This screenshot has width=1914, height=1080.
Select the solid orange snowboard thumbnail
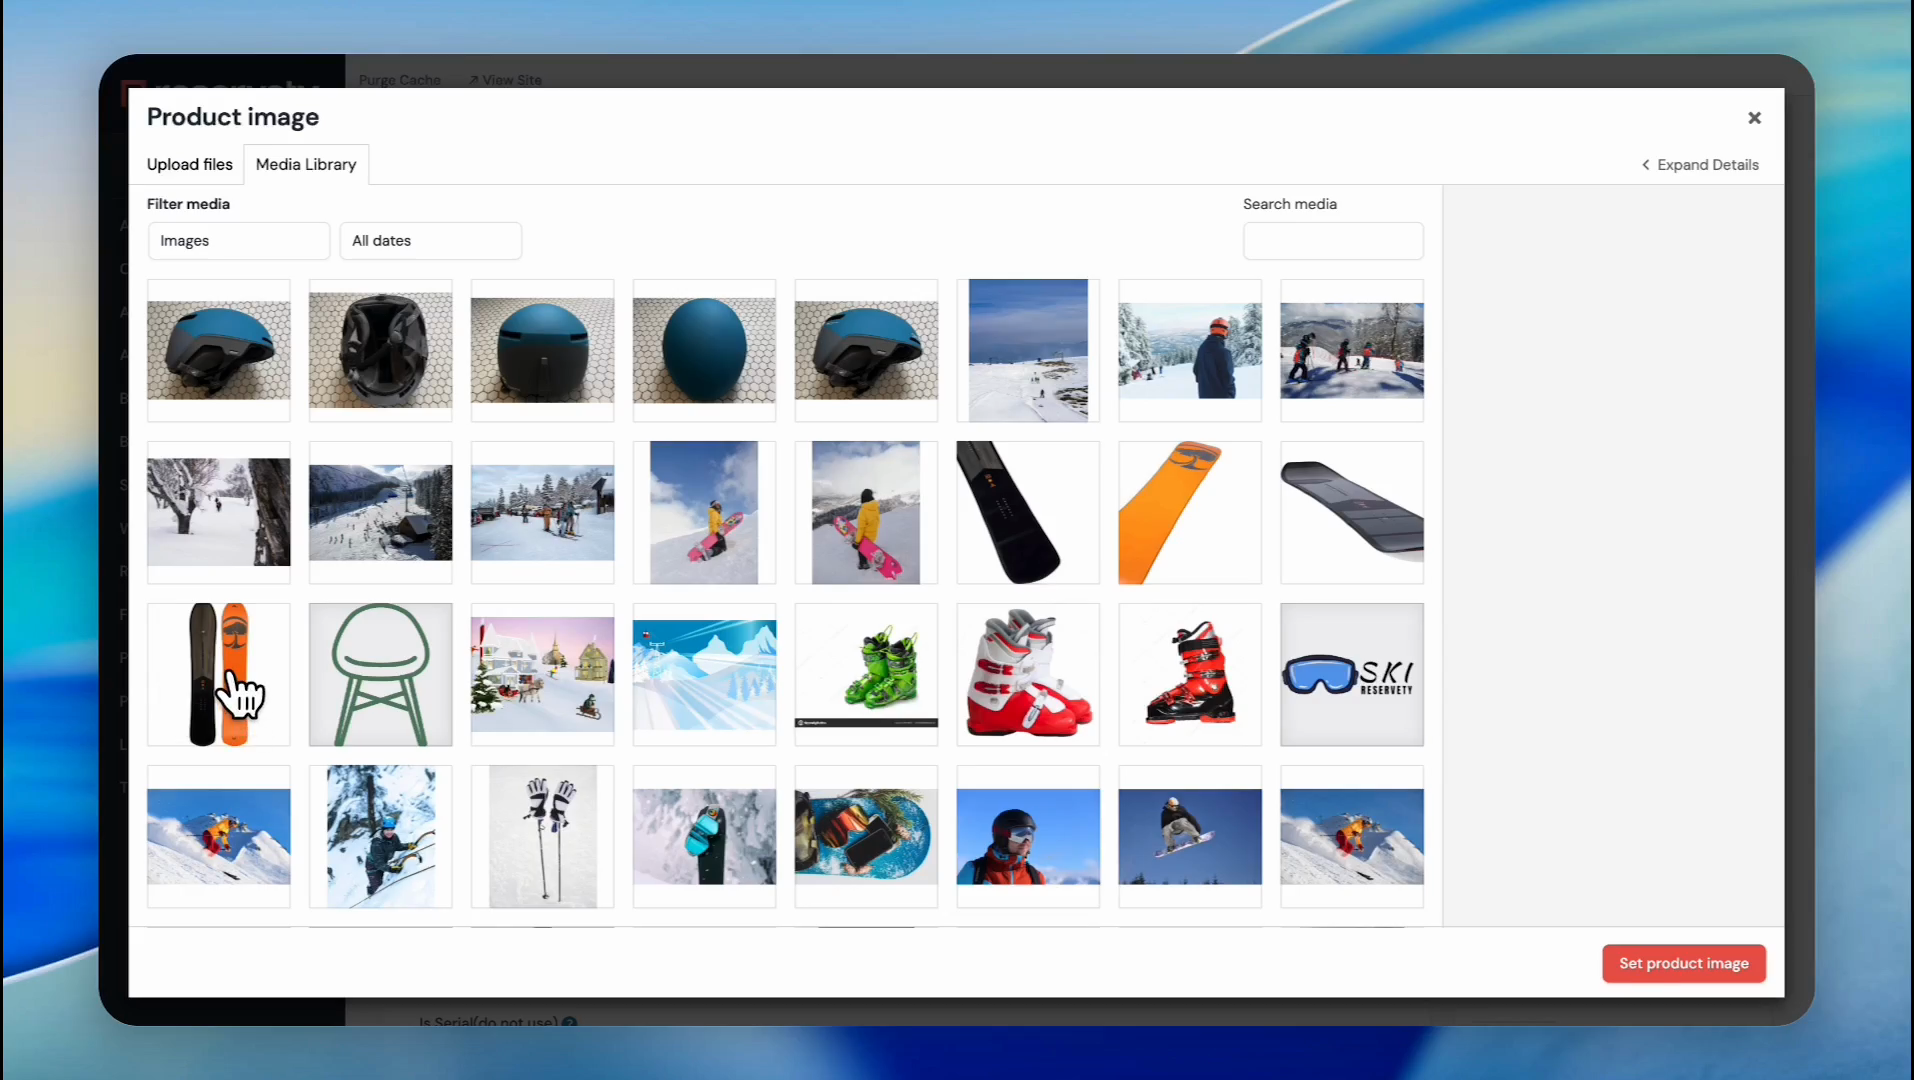click(x=1189, y=513)
